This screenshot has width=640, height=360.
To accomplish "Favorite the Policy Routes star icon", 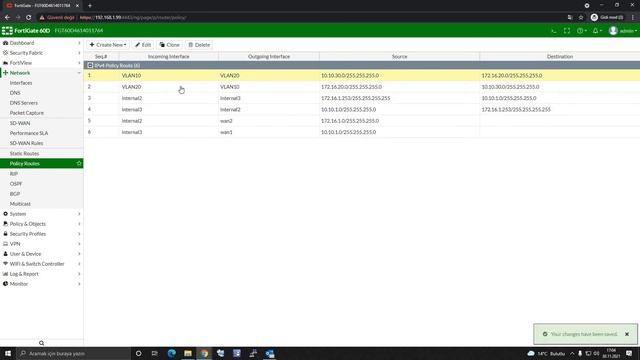I will coord(79,163).
